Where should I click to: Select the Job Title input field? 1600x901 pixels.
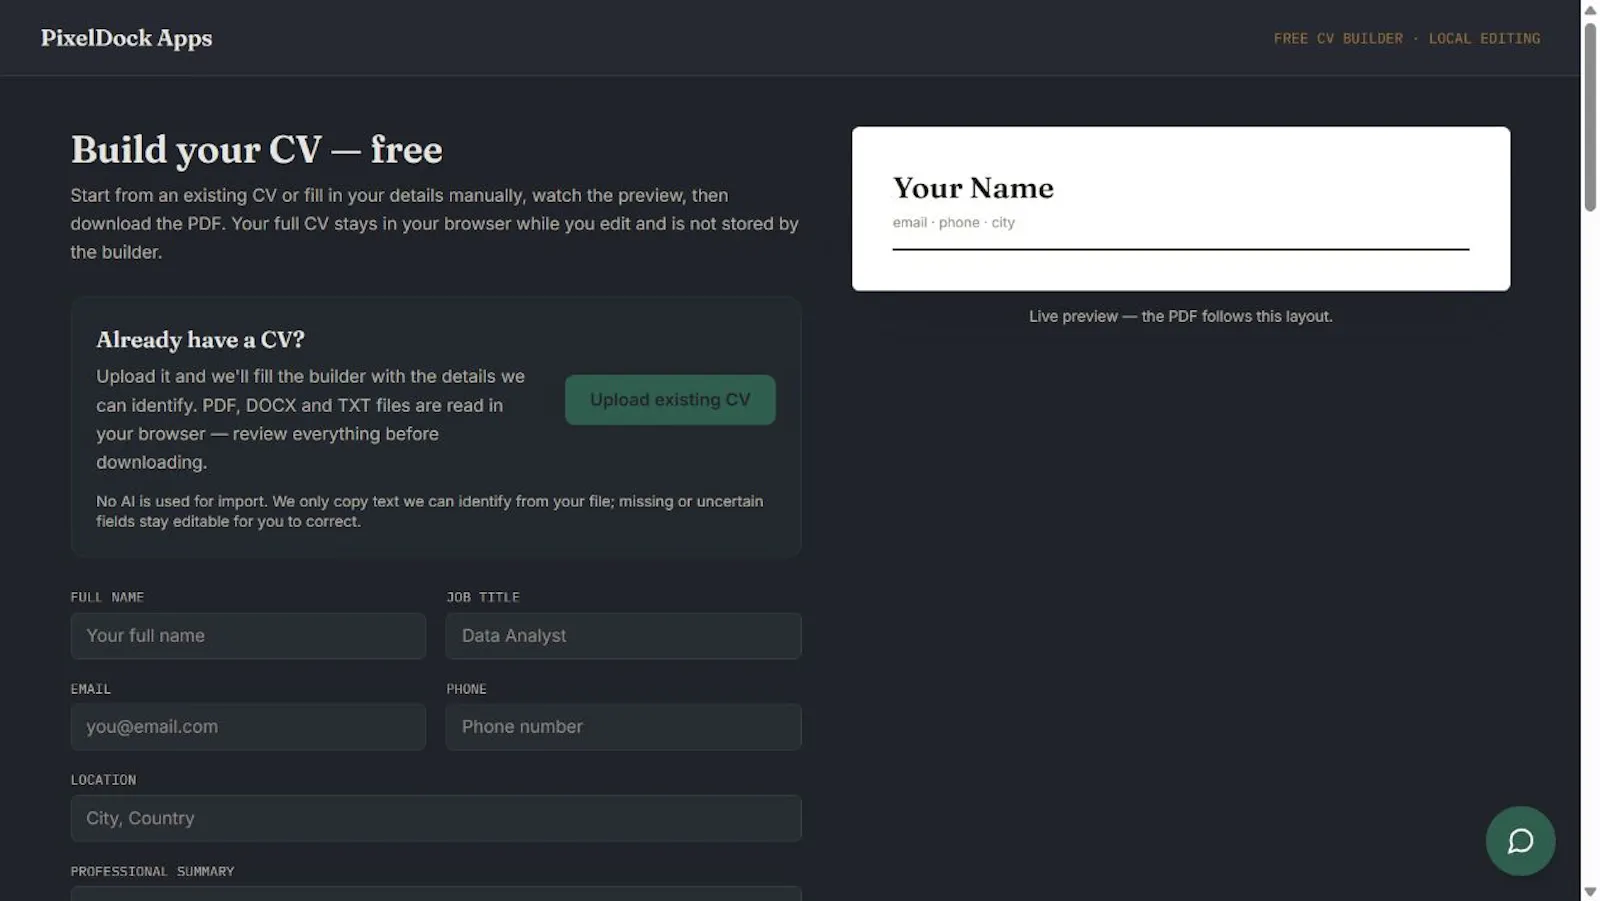click(x=623, y=636)
